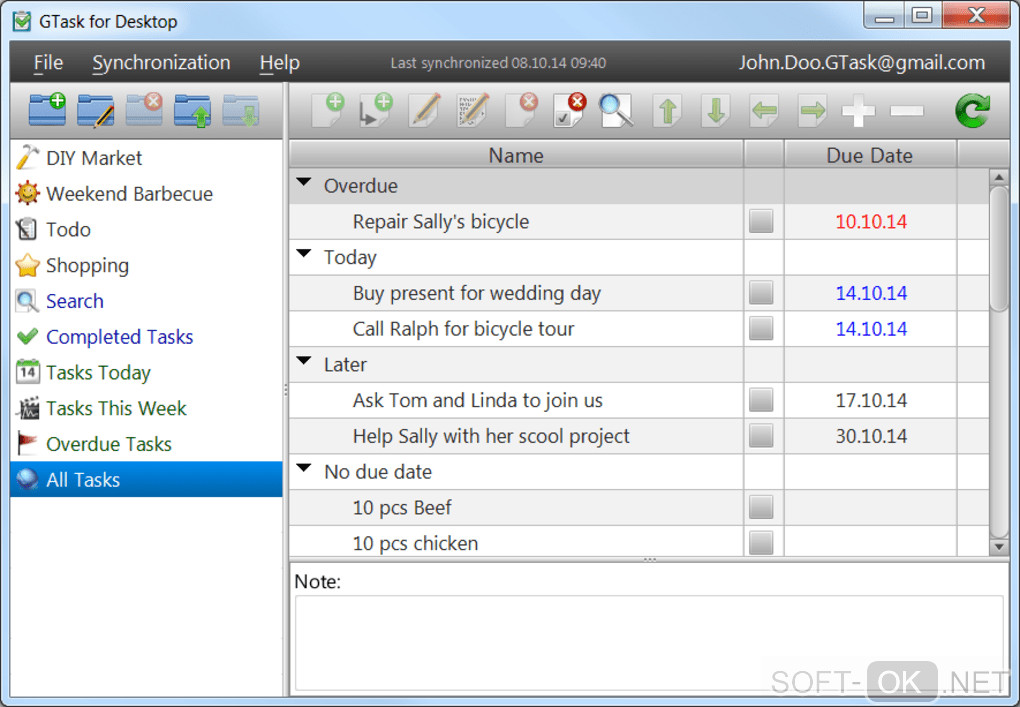
Task: Show Completed Tasks
Action: 146,337
